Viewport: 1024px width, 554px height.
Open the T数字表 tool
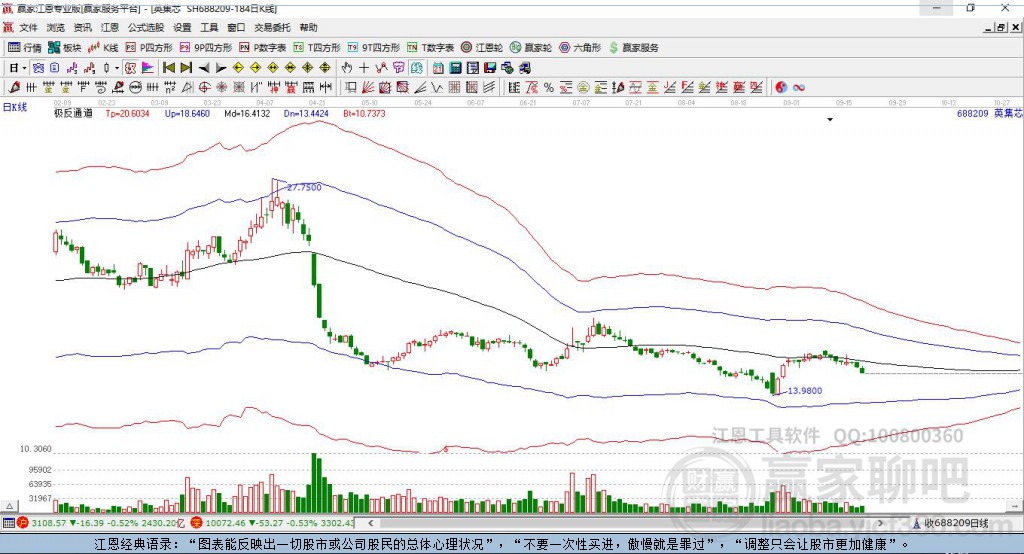pyautogui.click(x=430, y=48)
